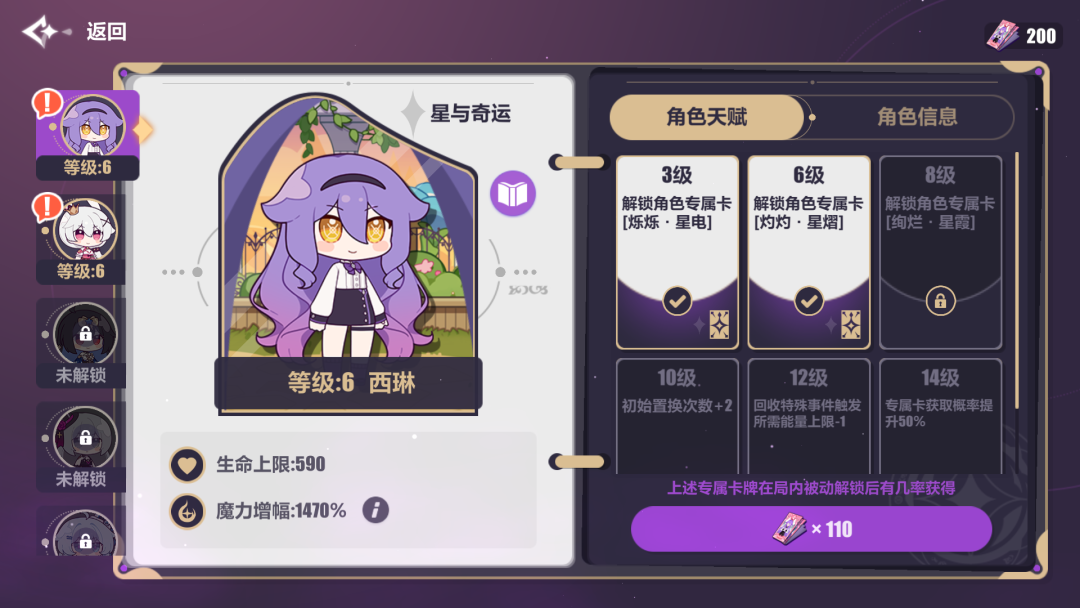Screen dimensions: 1080x608
Task: Select the first locked 未解锁 character
Action: point(81,343)
